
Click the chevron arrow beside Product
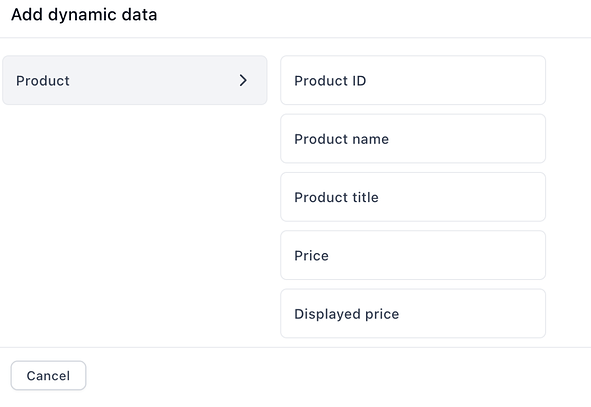click(x=243, y=80)
